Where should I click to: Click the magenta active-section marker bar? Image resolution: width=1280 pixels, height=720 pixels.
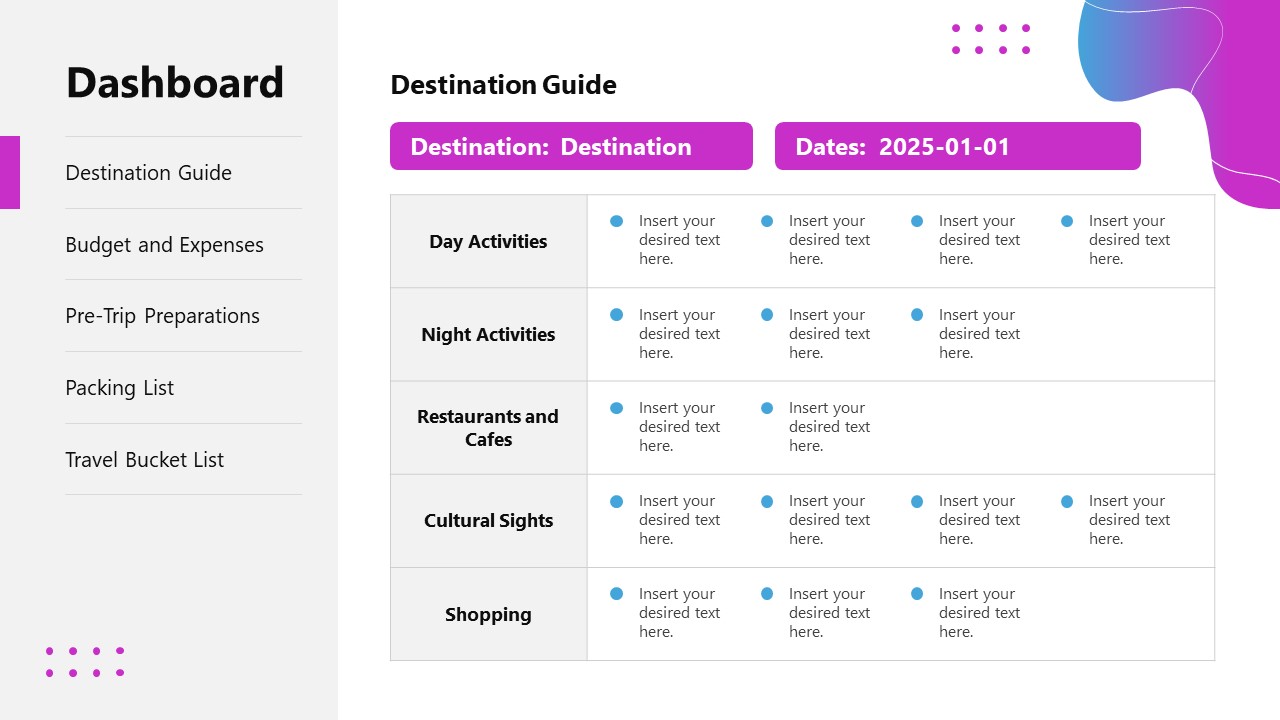coord(10,172)
